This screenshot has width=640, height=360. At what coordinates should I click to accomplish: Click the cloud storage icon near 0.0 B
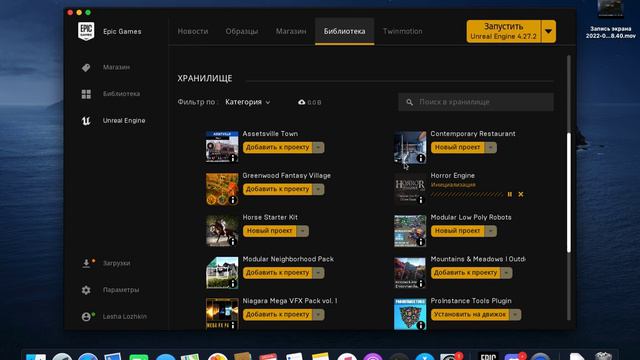(x=302, y=102)
